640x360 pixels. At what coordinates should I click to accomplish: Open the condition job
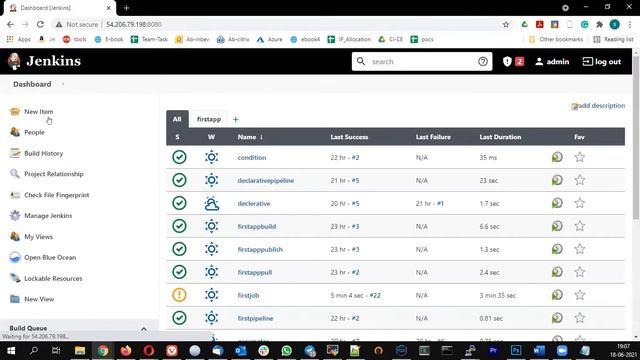point(252,158)
